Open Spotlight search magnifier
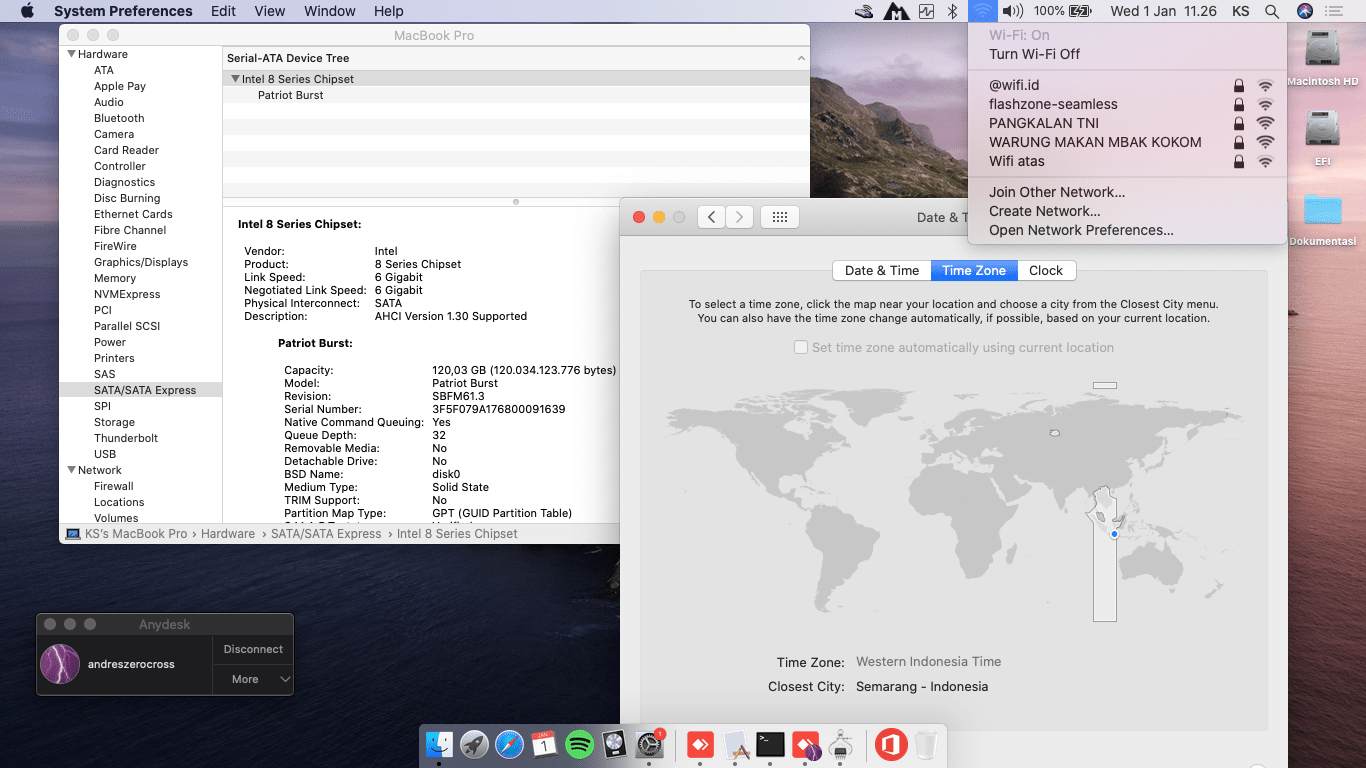Image resolution: width=1366 pixels, height=768 pixels. 1272,11
